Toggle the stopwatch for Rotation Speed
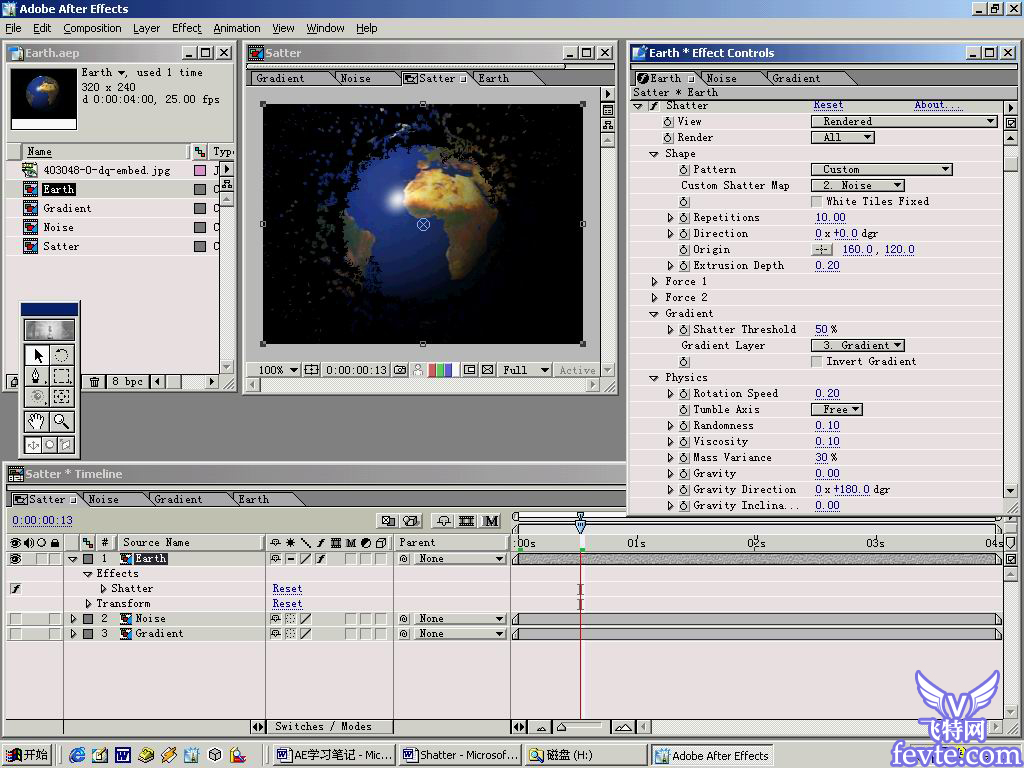The height and width of the screenshot is (768, 1024). 684,394
